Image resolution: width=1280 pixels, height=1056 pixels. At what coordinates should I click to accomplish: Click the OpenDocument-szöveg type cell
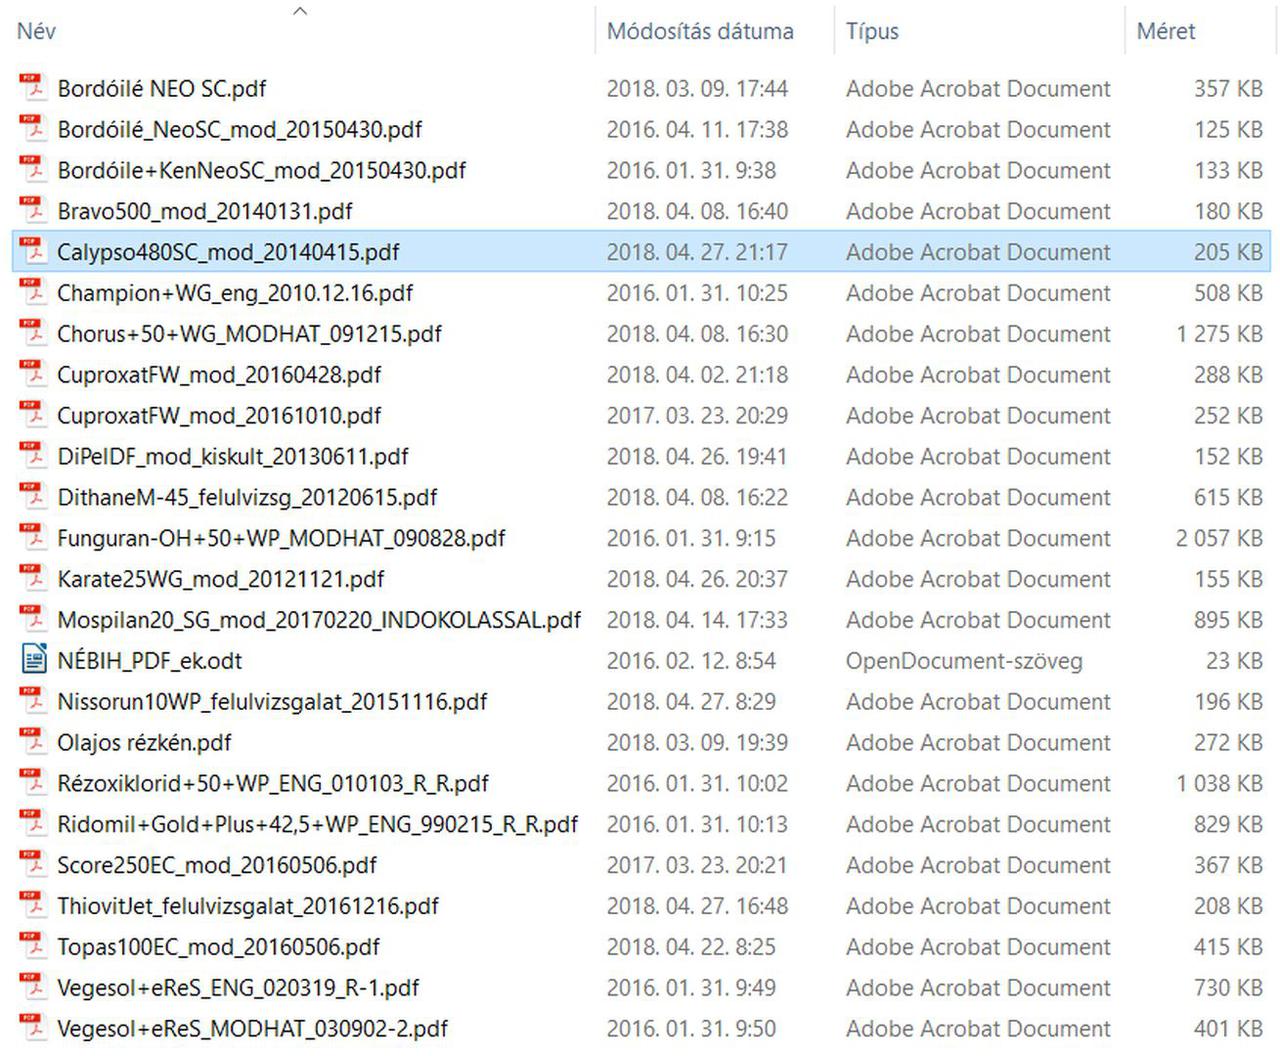pyautogui.click(x=964, y=662)
